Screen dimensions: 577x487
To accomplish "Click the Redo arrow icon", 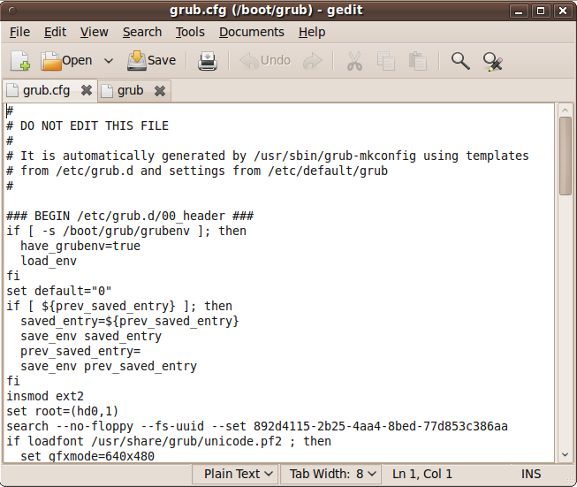I will [312, 61].
